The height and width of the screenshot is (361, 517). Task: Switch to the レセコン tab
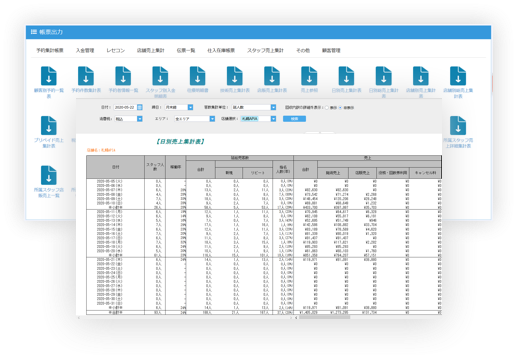pyautogui.click(x=116, y=50)
